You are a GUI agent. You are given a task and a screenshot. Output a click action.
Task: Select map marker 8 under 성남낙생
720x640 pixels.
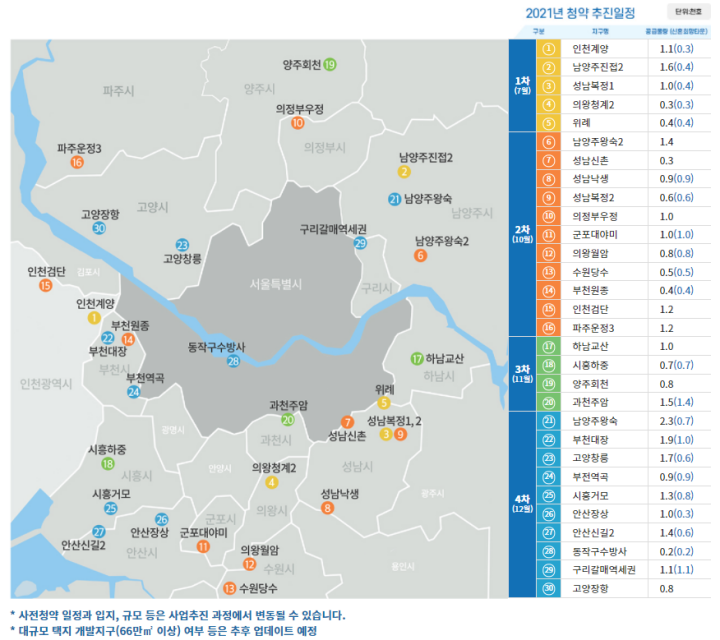tap(327, 508)
